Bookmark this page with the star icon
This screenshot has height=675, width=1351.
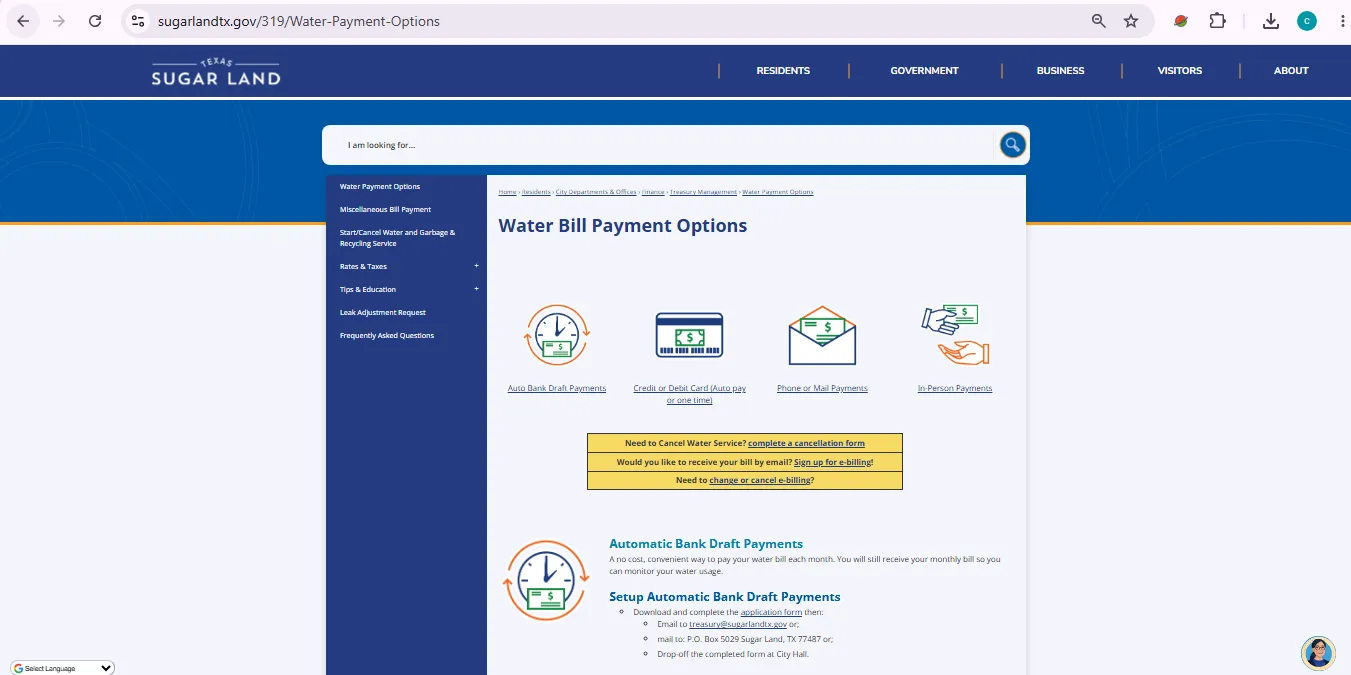pyautogui.click(x=1131, y=21)
